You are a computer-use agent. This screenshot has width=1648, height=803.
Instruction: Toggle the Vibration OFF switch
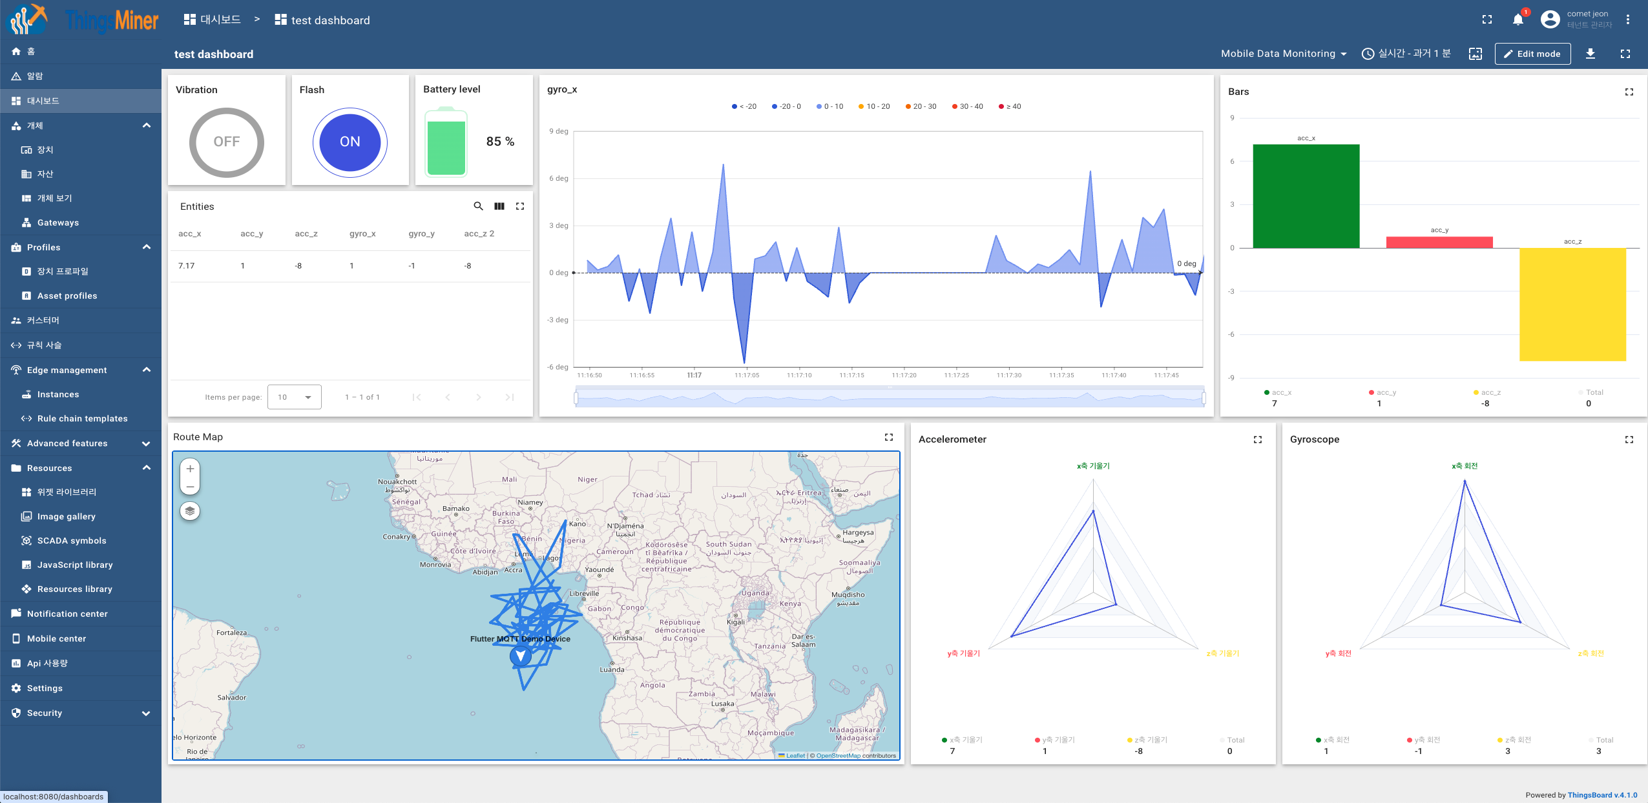[227, 142]
